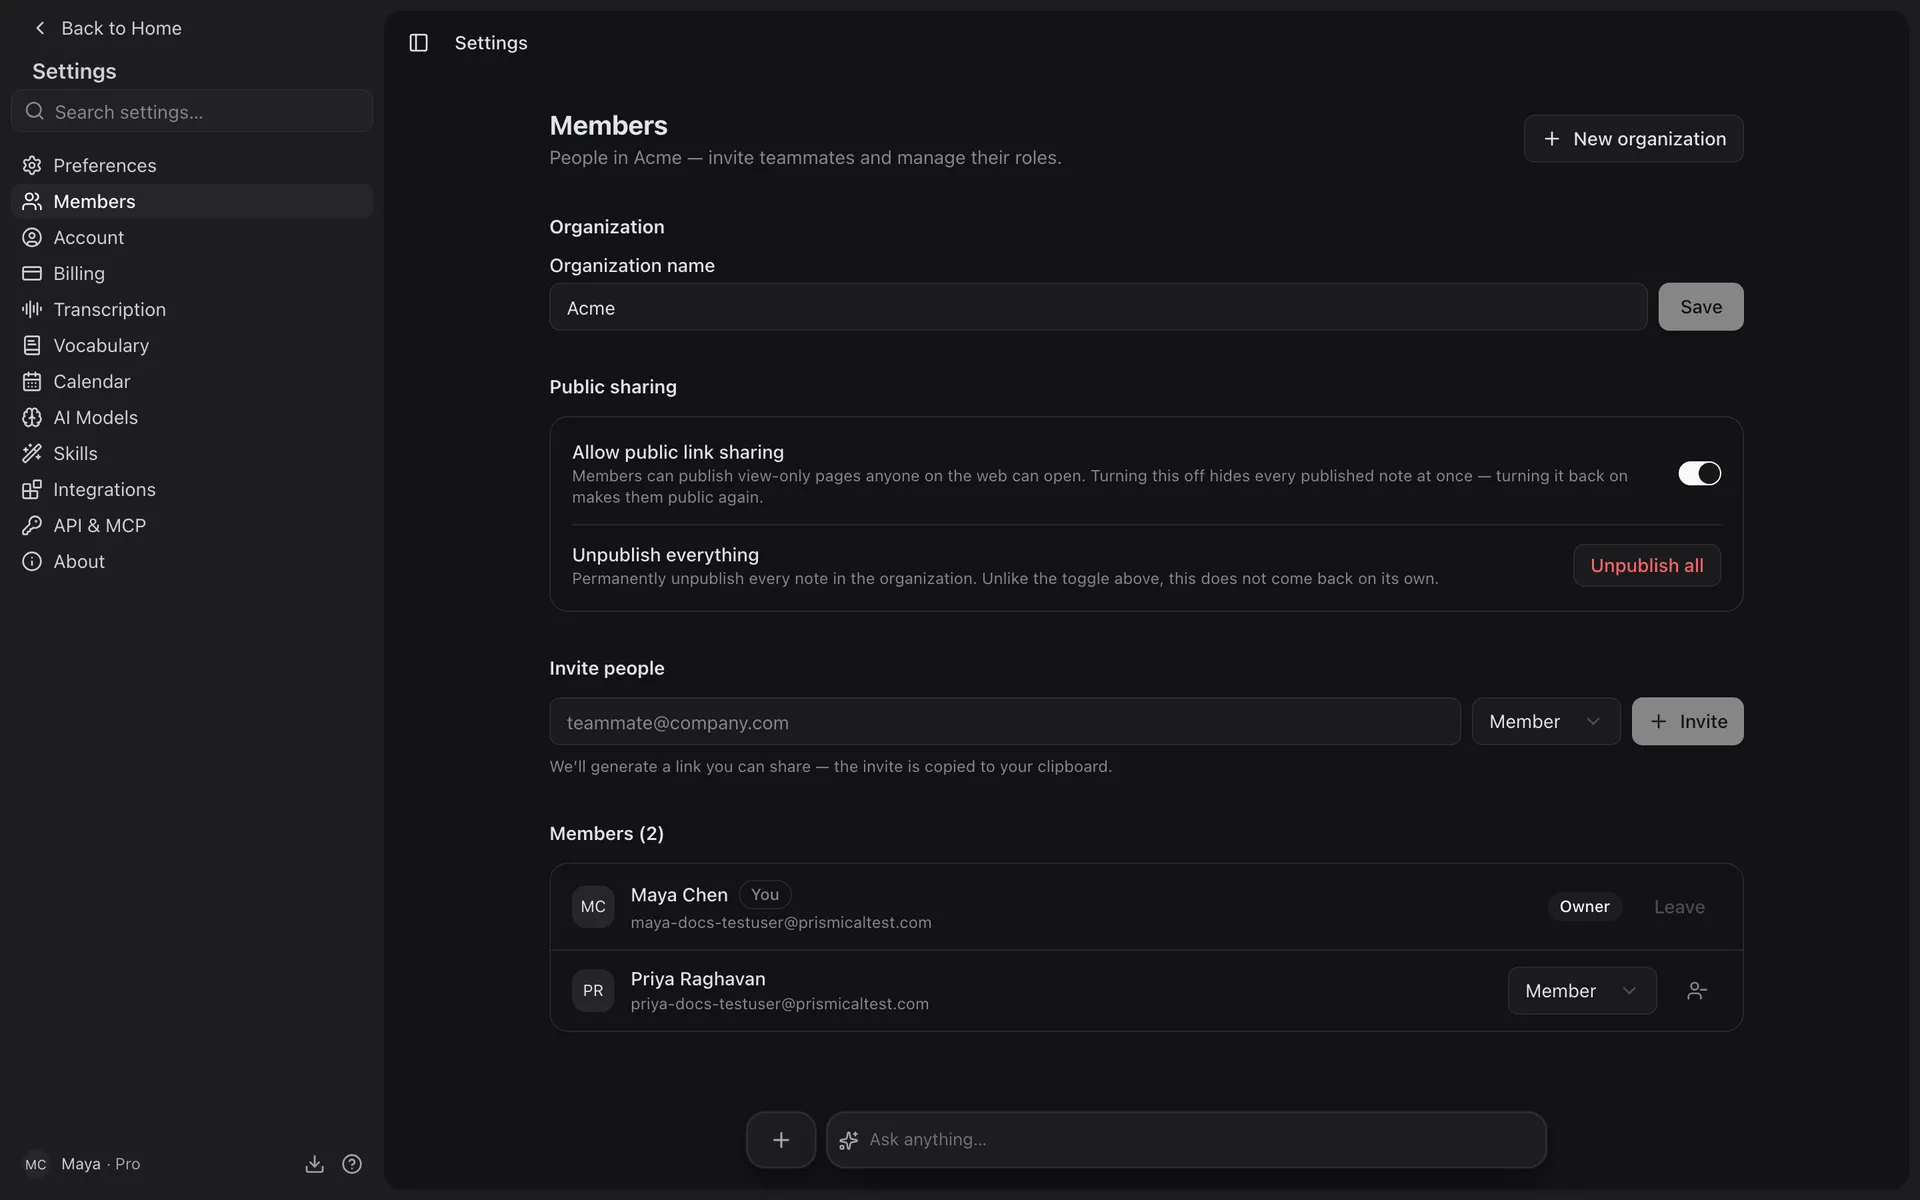Image resolution: width=1920 pixels, height=1200 pixels.
Task: Save the organization name
Action: click(1700, 307)
